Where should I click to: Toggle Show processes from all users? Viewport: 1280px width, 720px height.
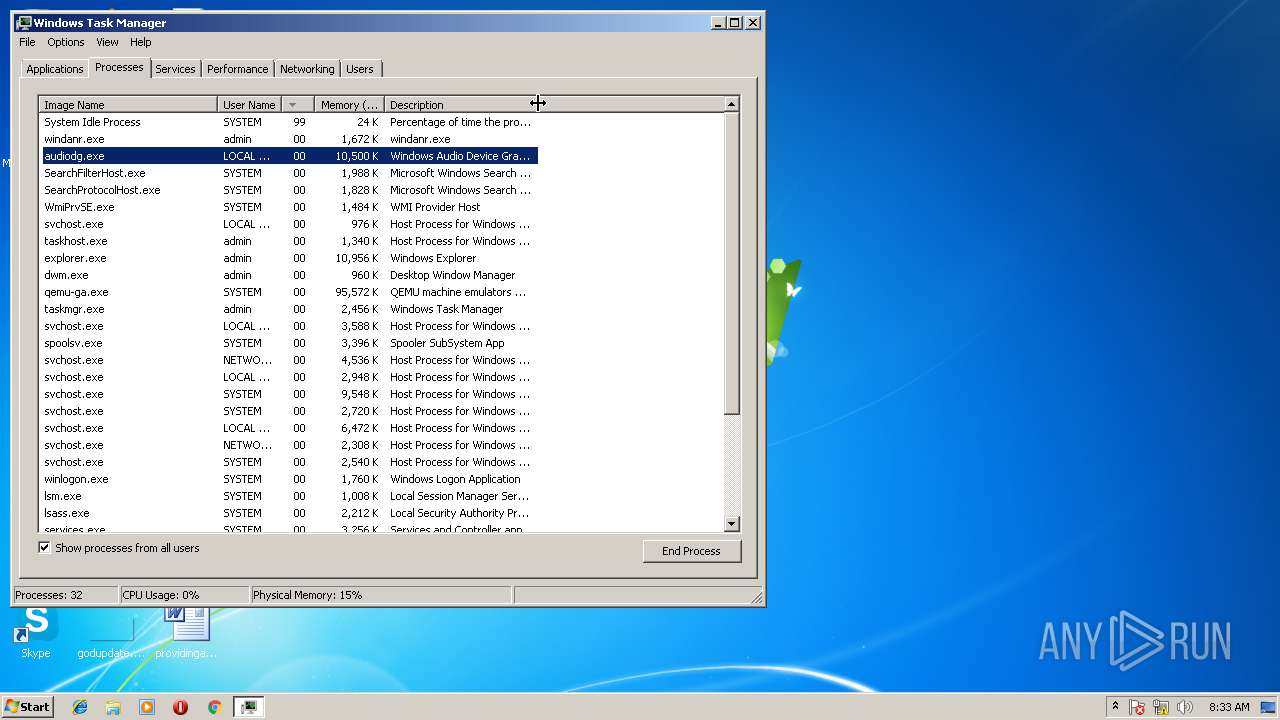(44, 548)
